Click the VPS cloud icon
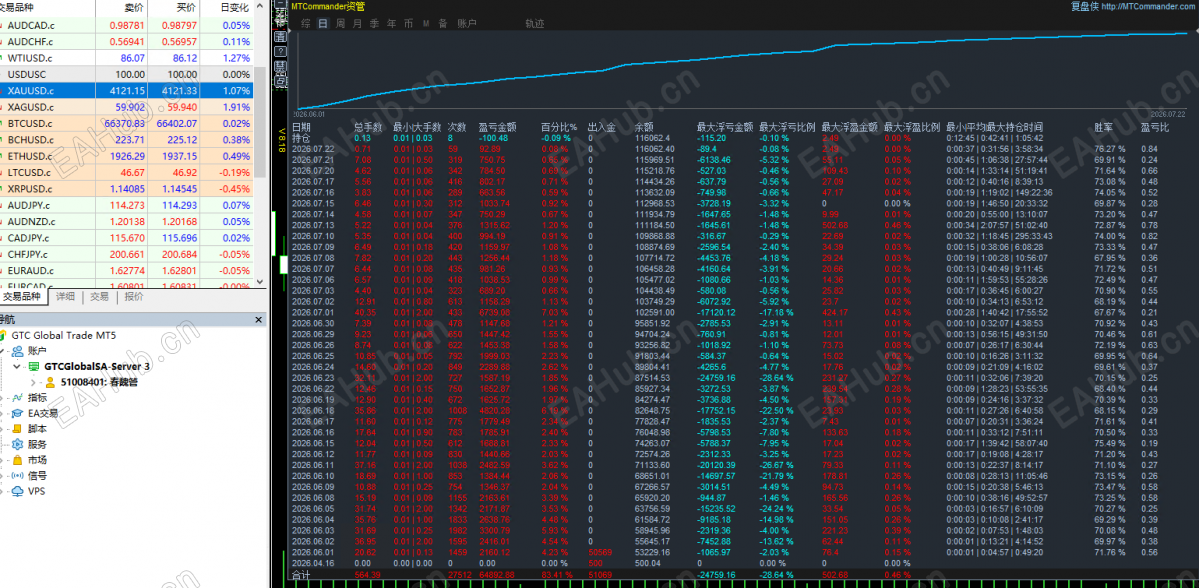1199x588 pixels. click(x=17, y=492)
